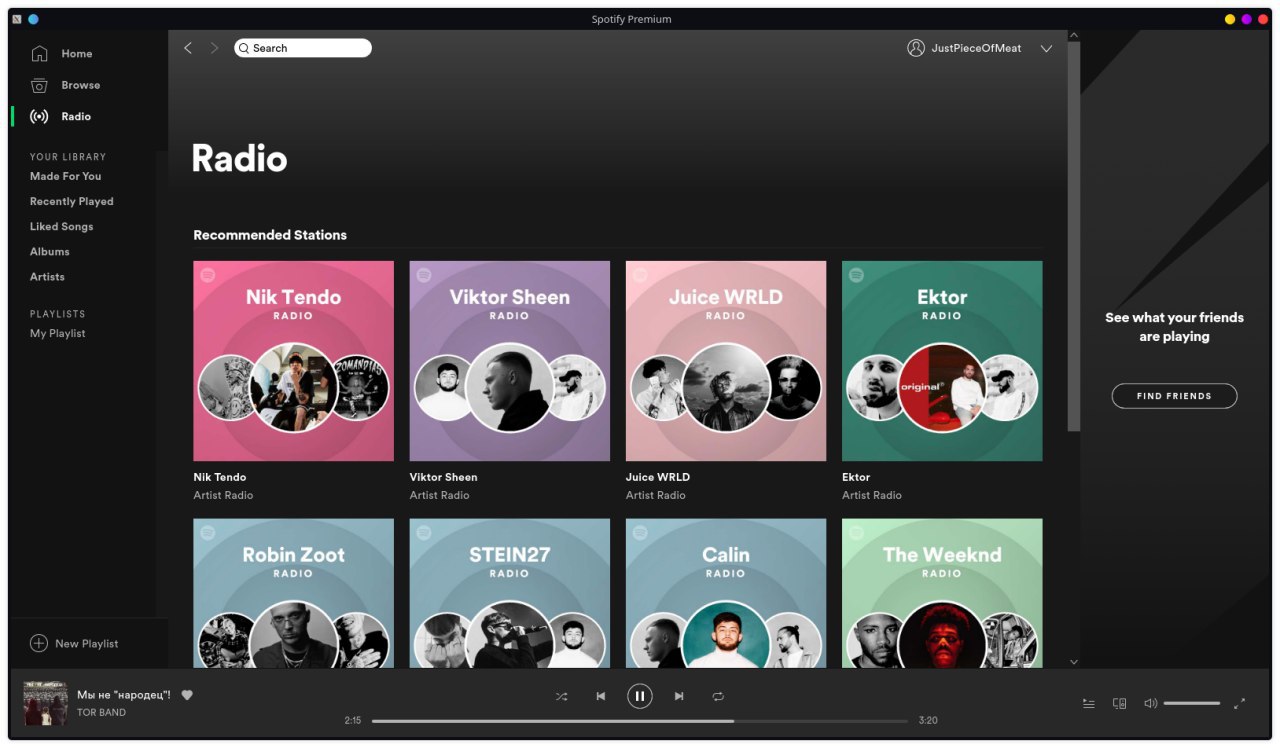Click the Juice WRLD title link

tap(658, 477)
